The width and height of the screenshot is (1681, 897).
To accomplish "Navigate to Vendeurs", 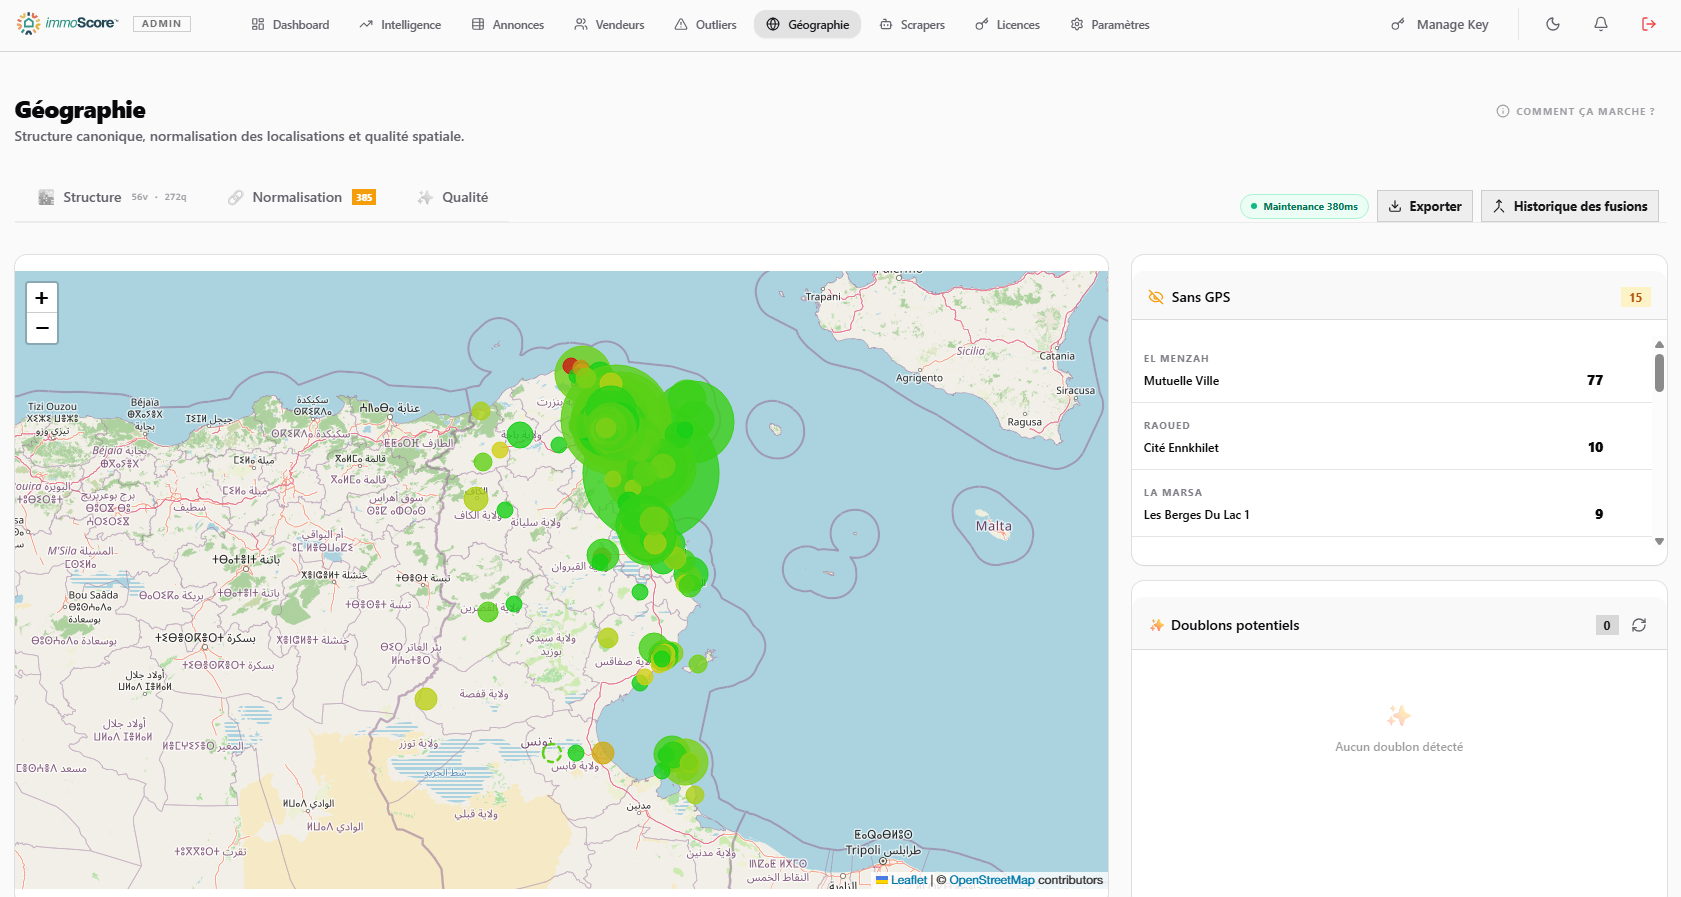I will [x=609, y=24].
